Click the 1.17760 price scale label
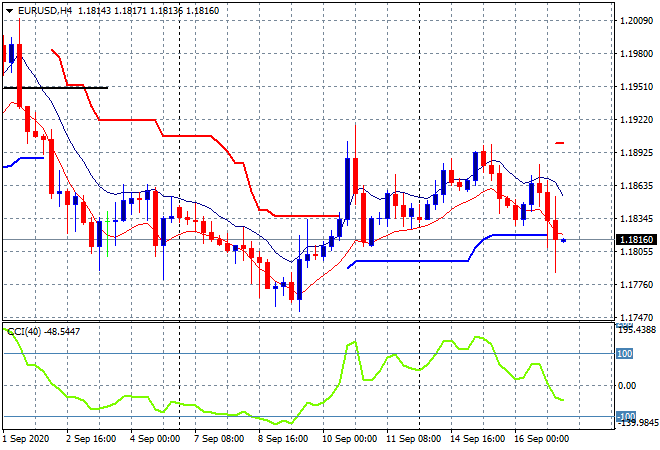The width and height of the screenshot is (660, 450). [637, 285]
